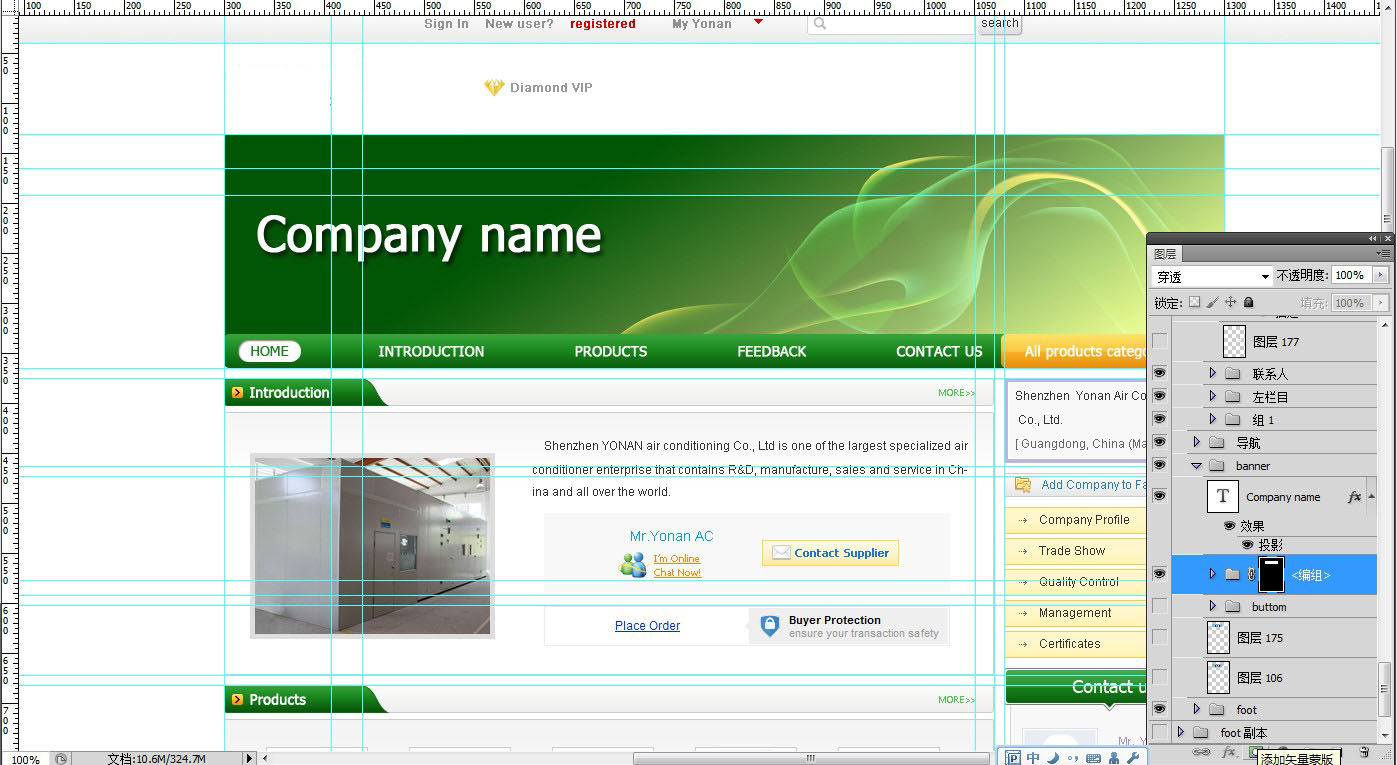Select the buttom layer group
The height and width of the screenshot is (765, 1397).
click(1269, 607)
